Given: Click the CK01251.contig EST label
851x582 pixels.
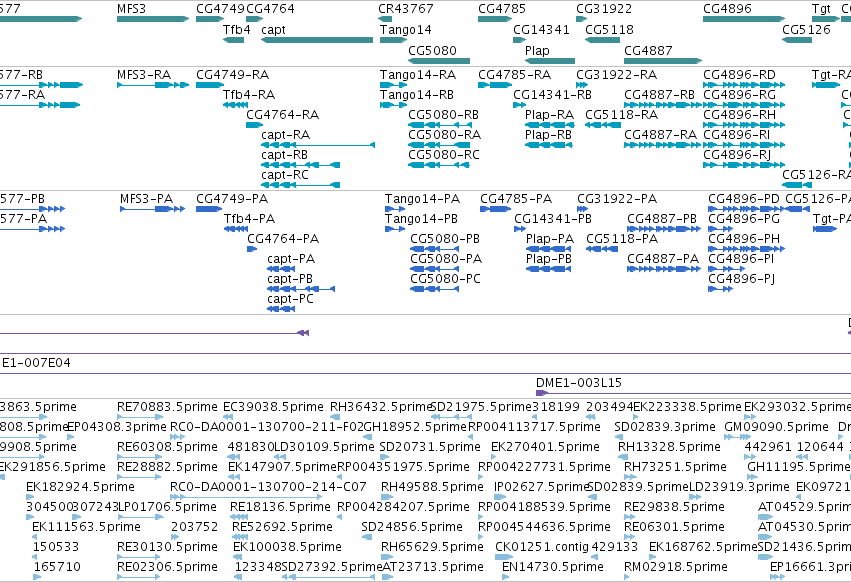Looking at the screenshot, I should pyautogui.click(x=542, y=546).
